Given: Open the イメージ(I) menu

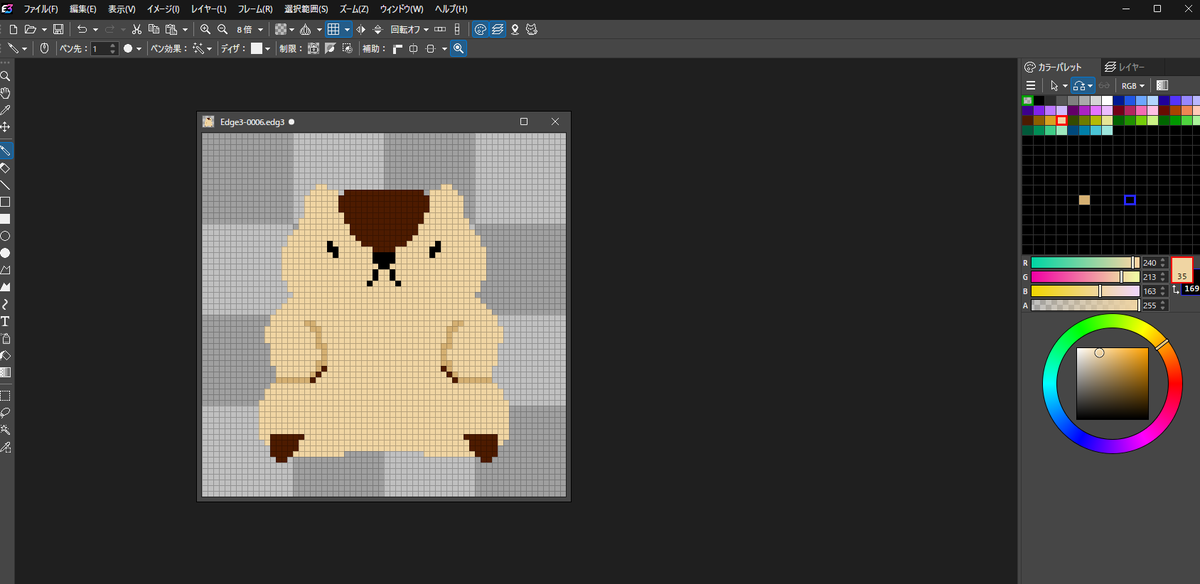Looking at the screenshot, I should [162, 8].
